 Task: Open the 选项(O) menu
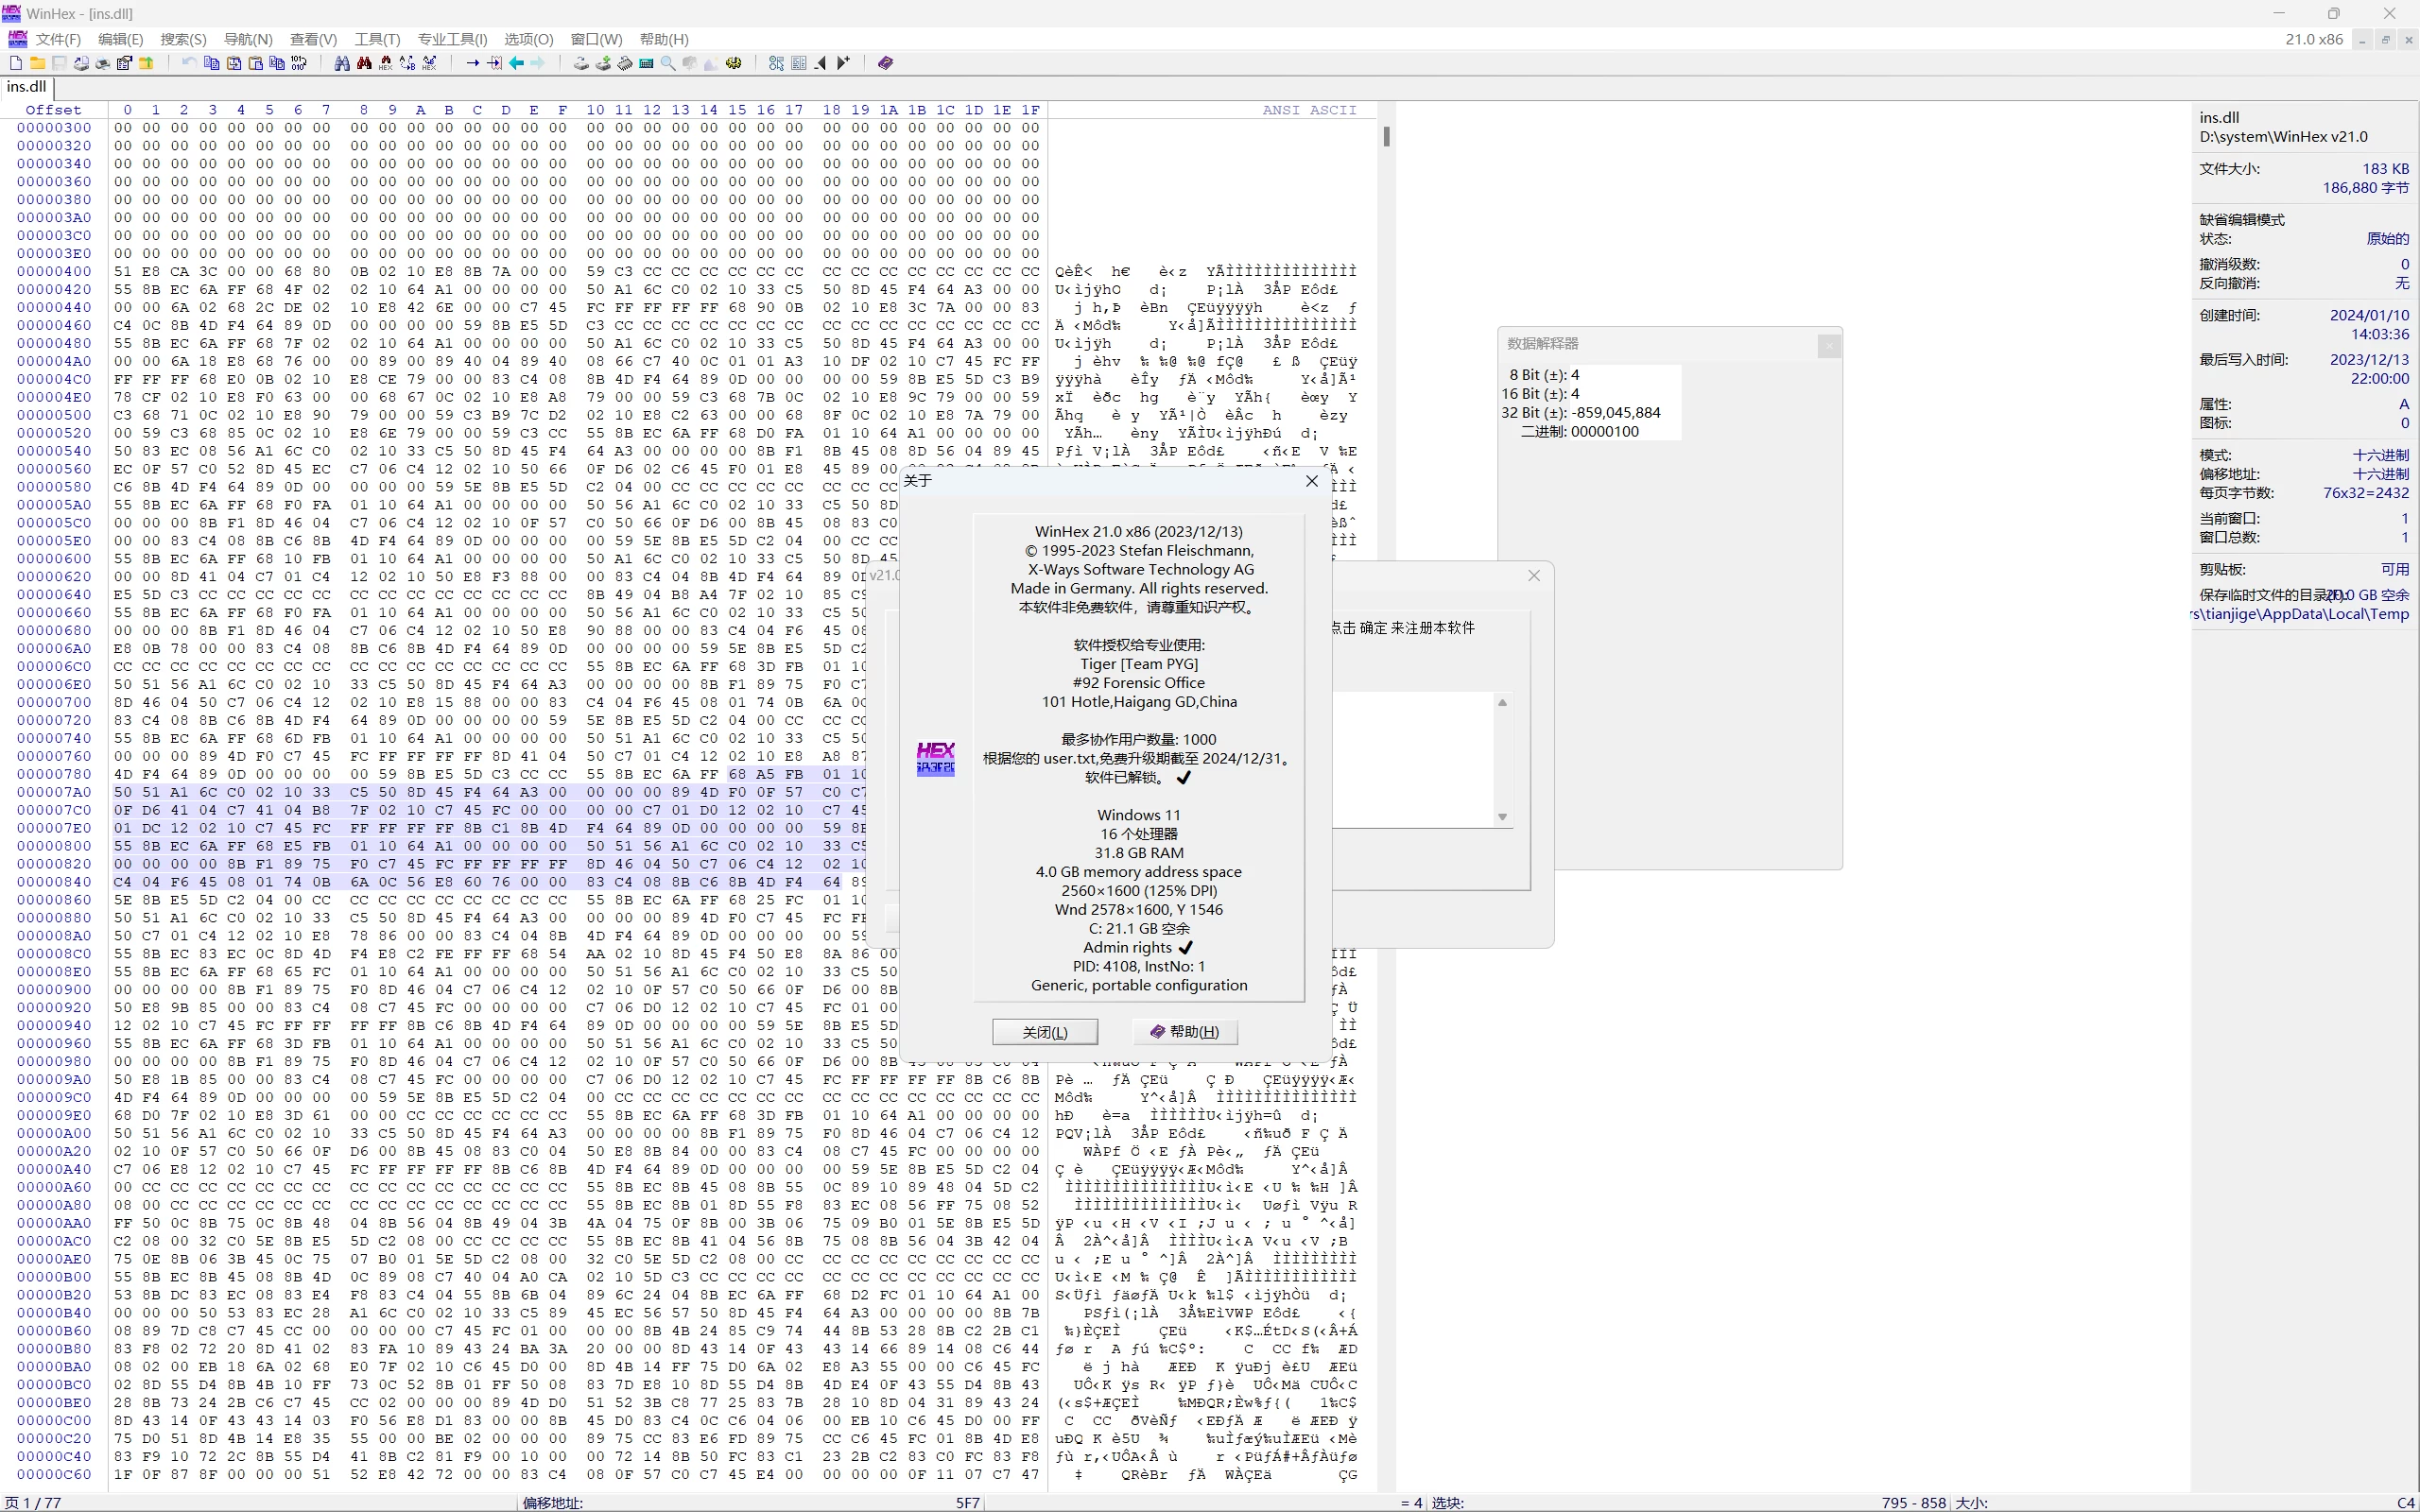(x=528, y=39)
